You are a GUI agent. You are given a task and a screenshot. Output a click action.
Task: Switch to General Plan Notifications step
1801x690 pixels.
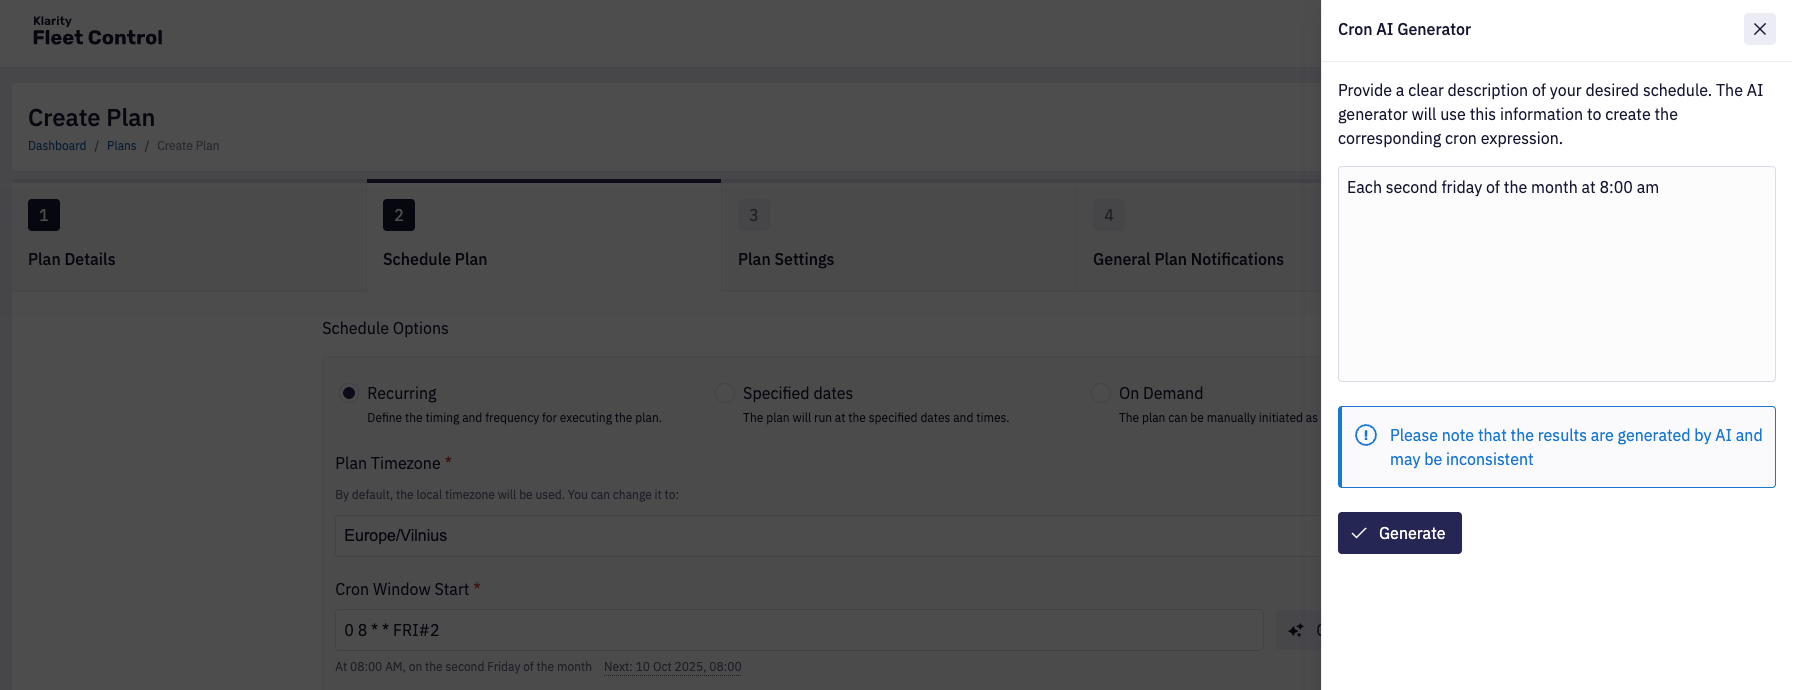tap(1188, 259)
